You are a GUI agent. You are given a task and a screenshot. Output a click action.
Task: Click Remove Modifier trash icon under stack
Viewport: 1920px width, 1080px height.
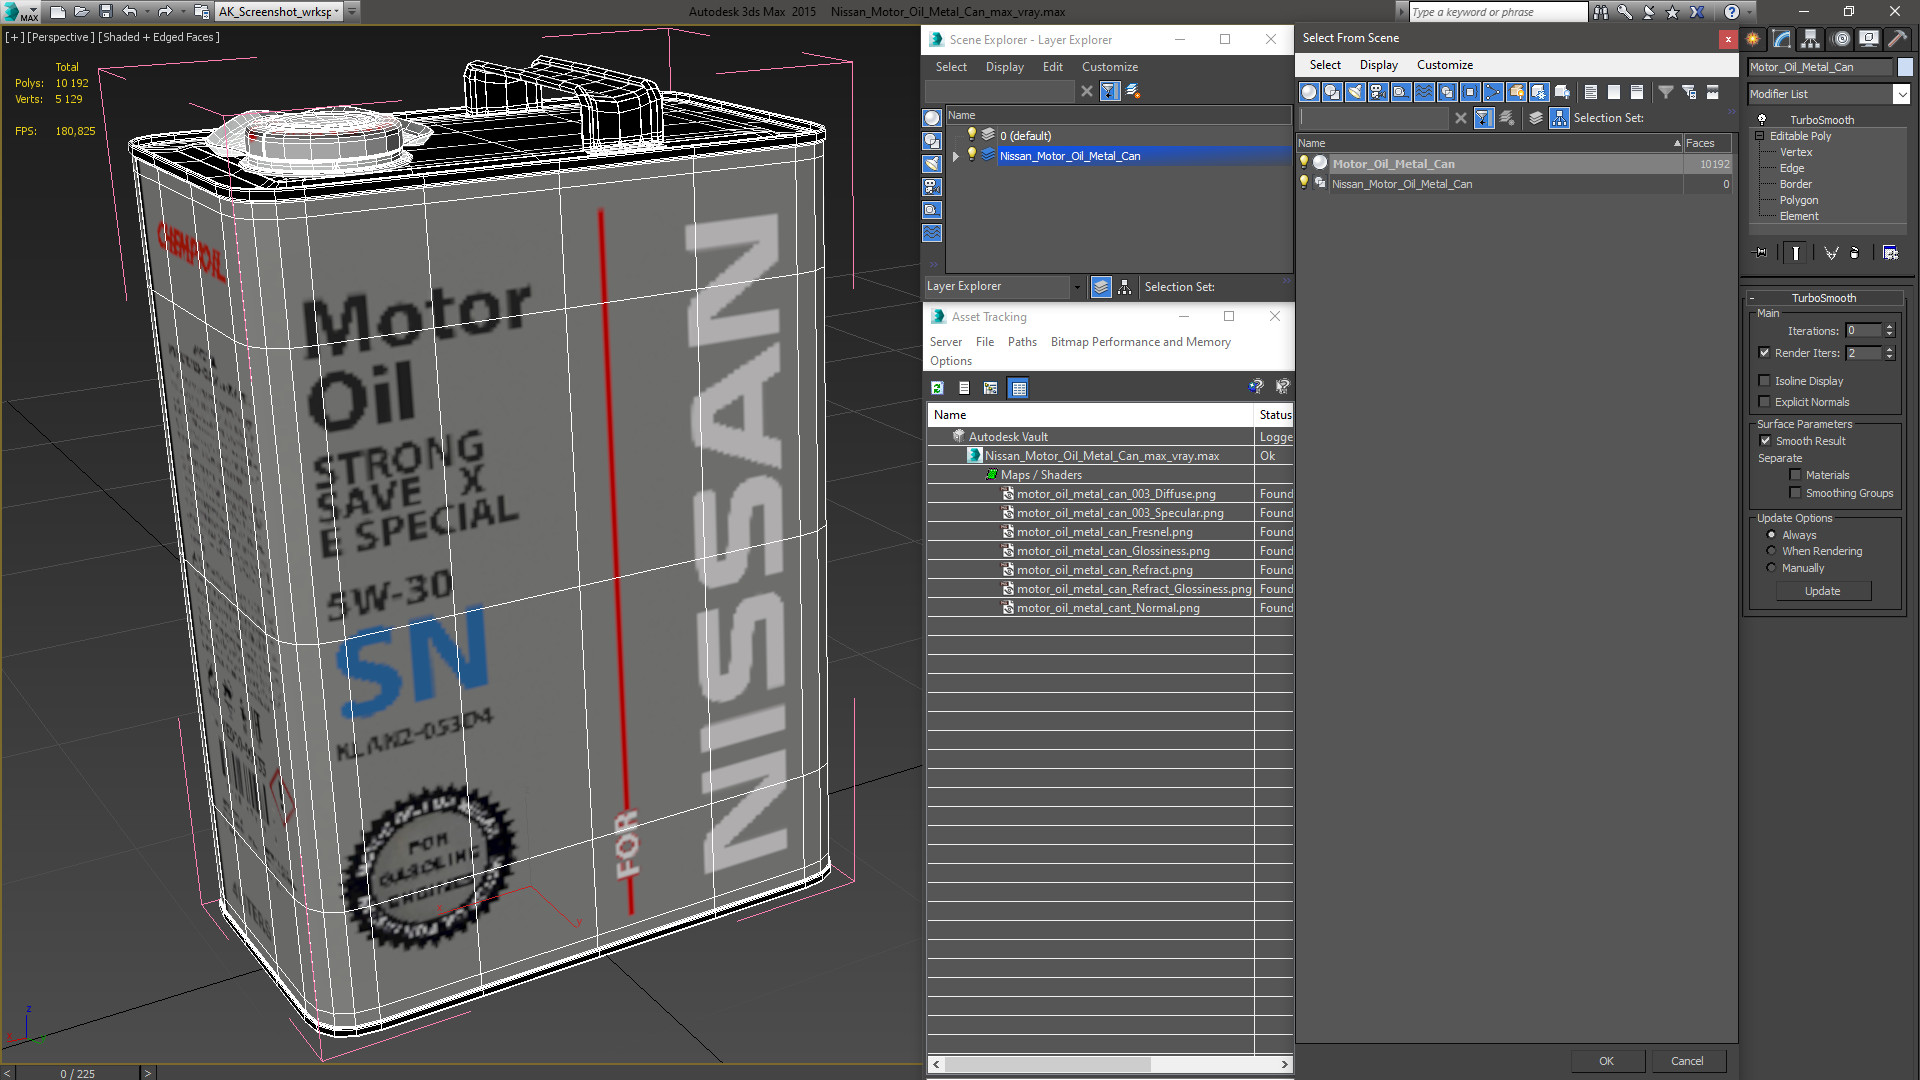pos(1855,253)
